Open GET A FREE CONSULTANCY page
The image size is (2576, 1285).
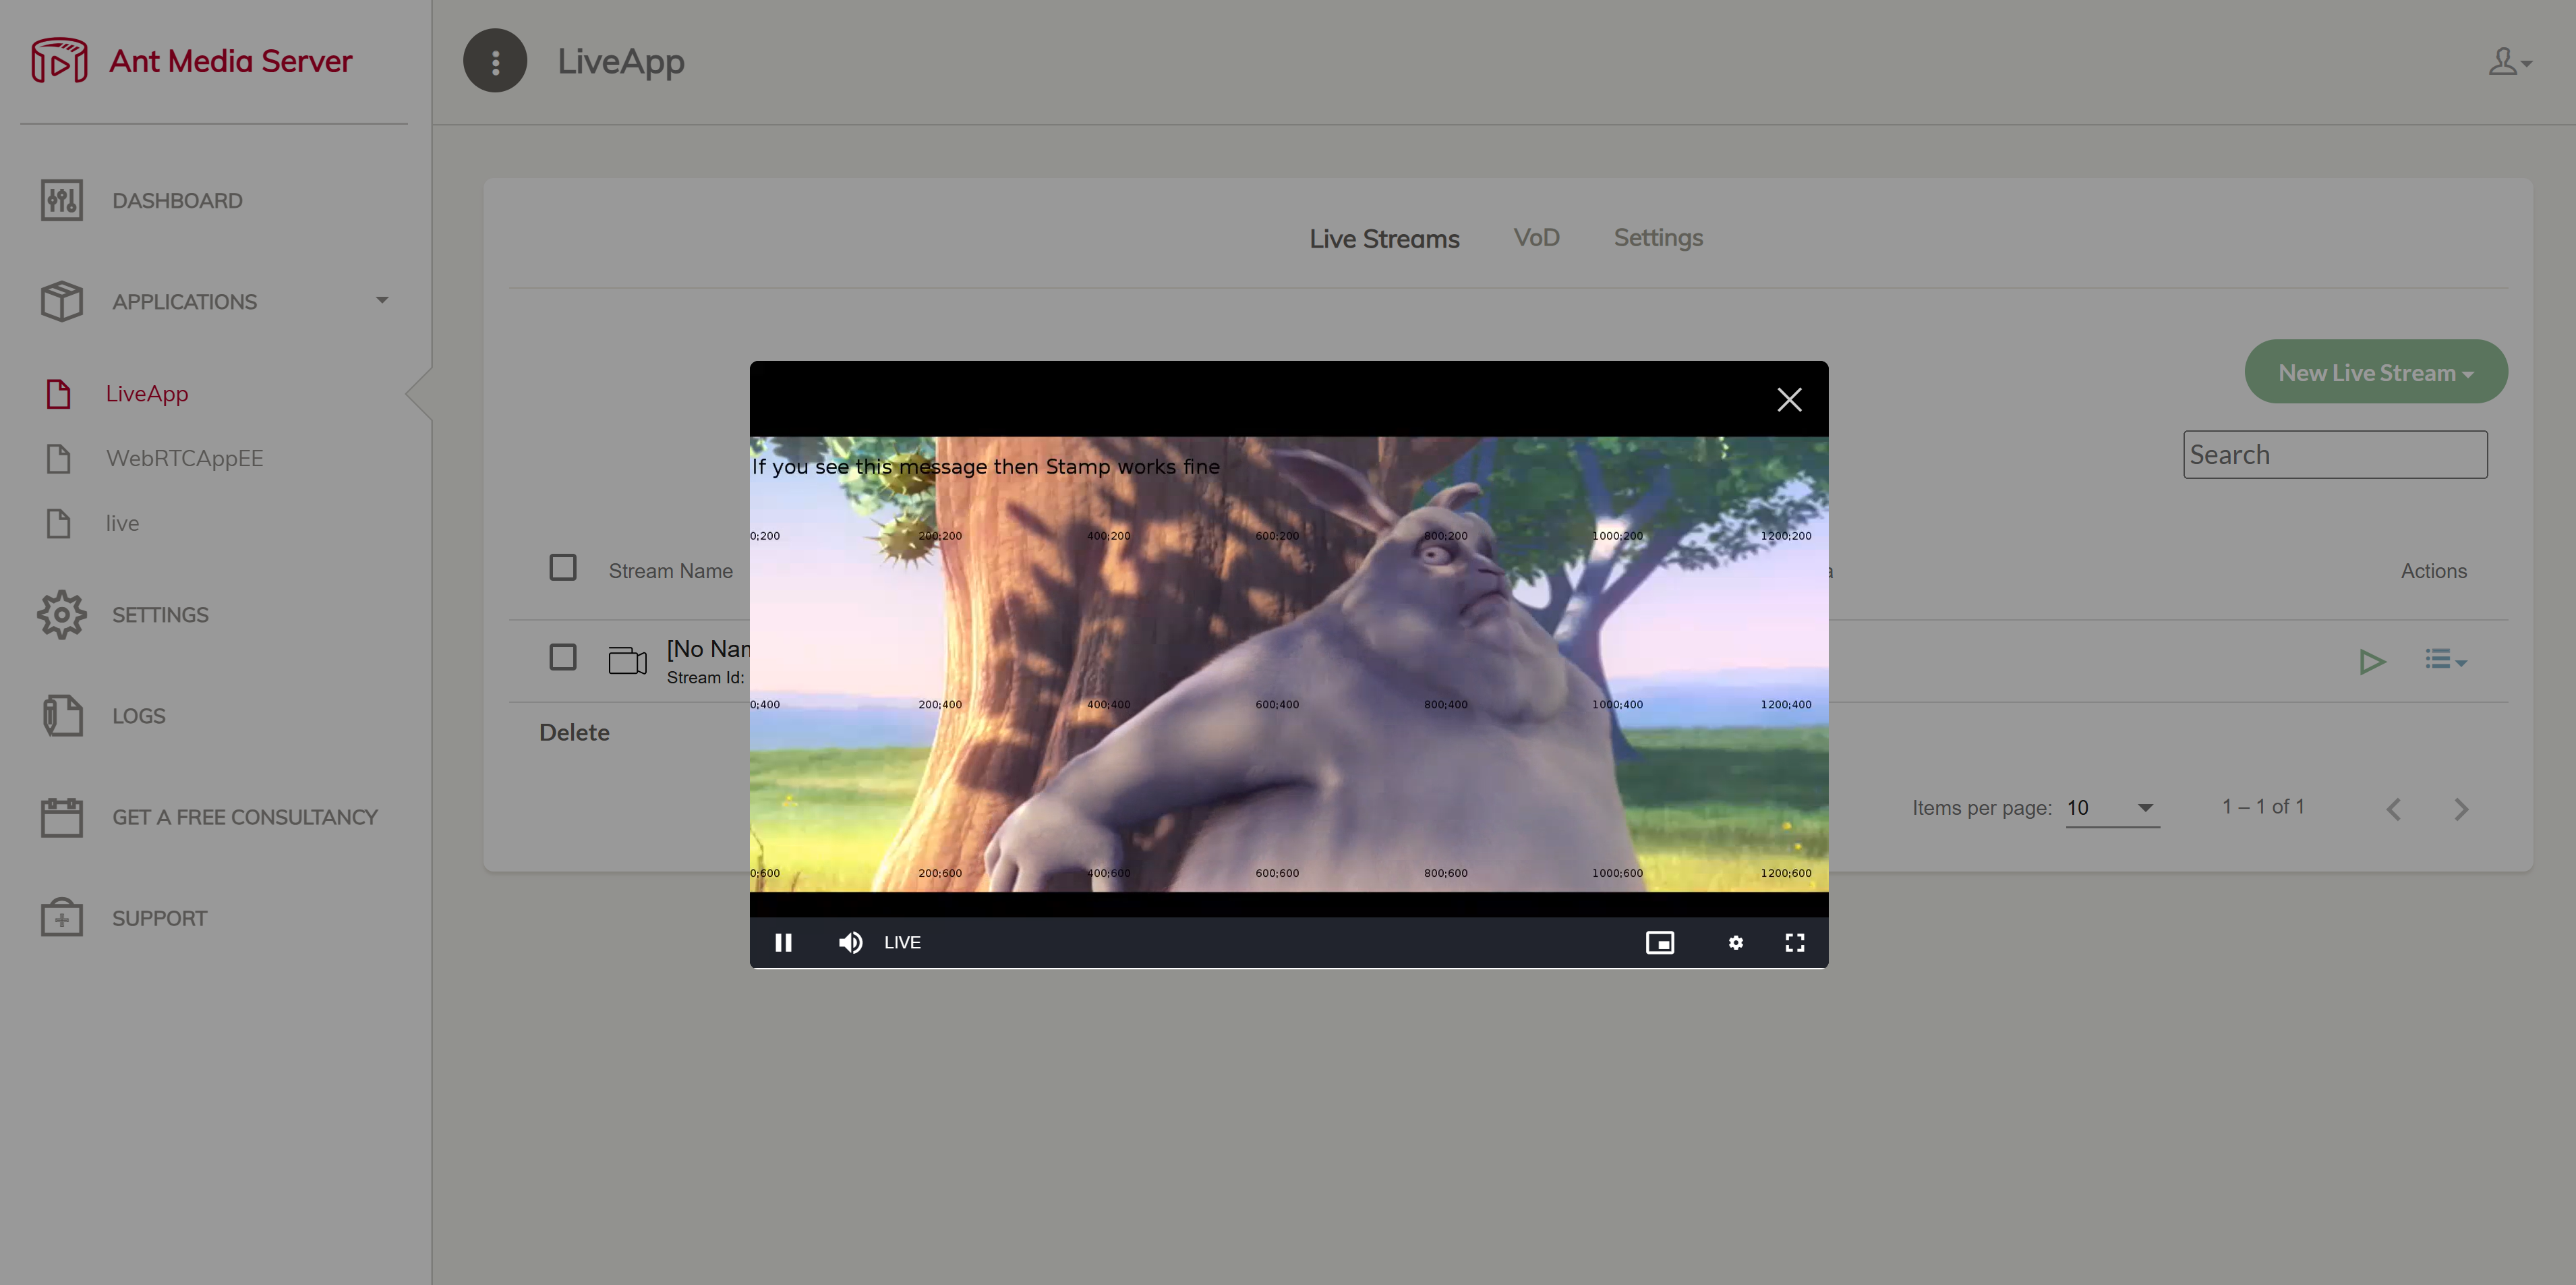click(245, 817)
